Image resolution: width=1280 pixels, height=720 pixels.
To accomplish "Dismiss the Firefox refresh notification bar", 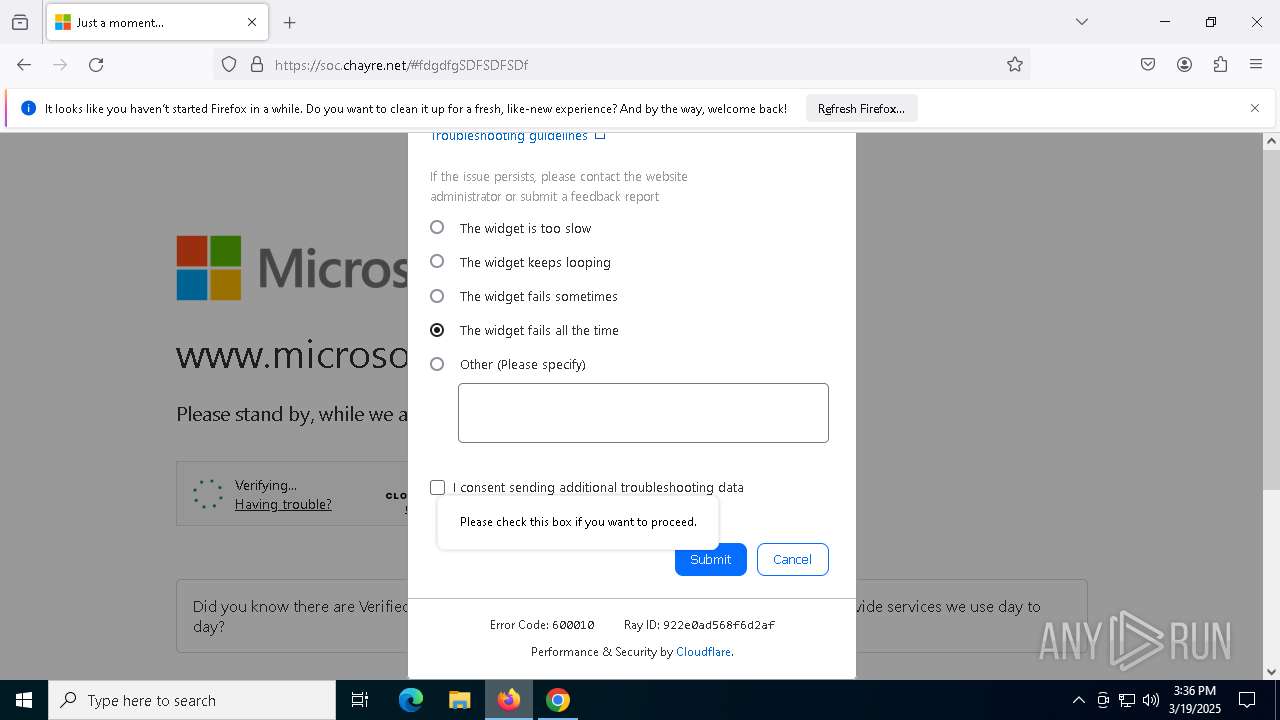I will point(1255,108).
